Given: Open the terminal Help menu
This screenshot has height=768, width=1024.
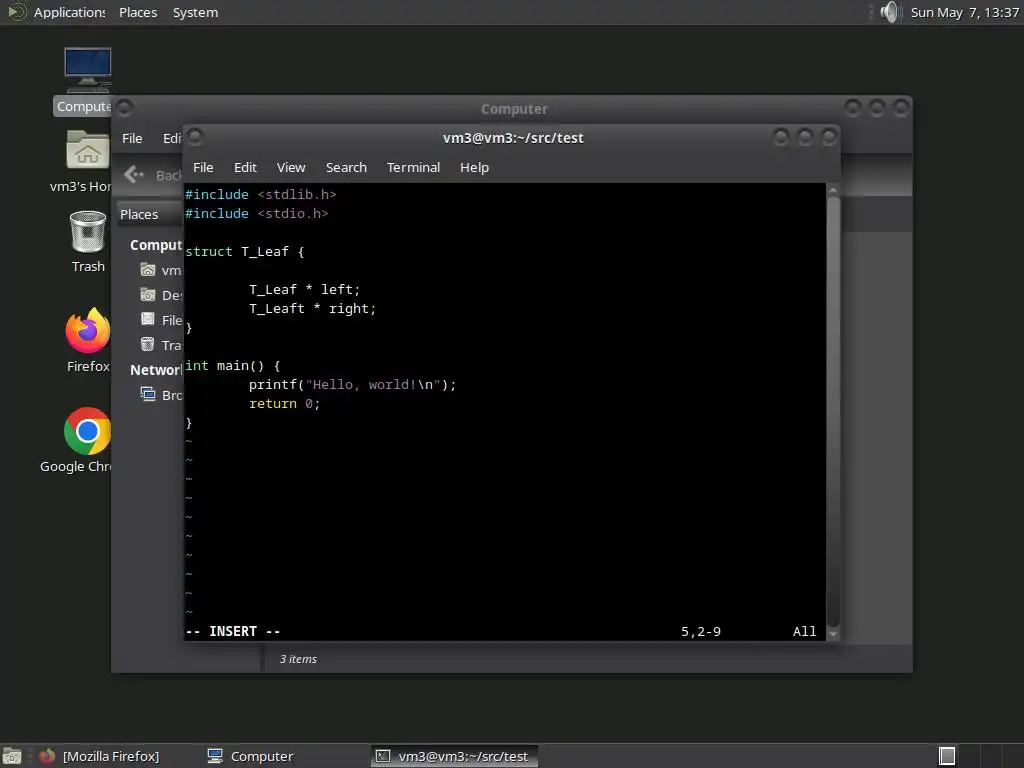Looking at the screenshot, I should coord(474,167).
